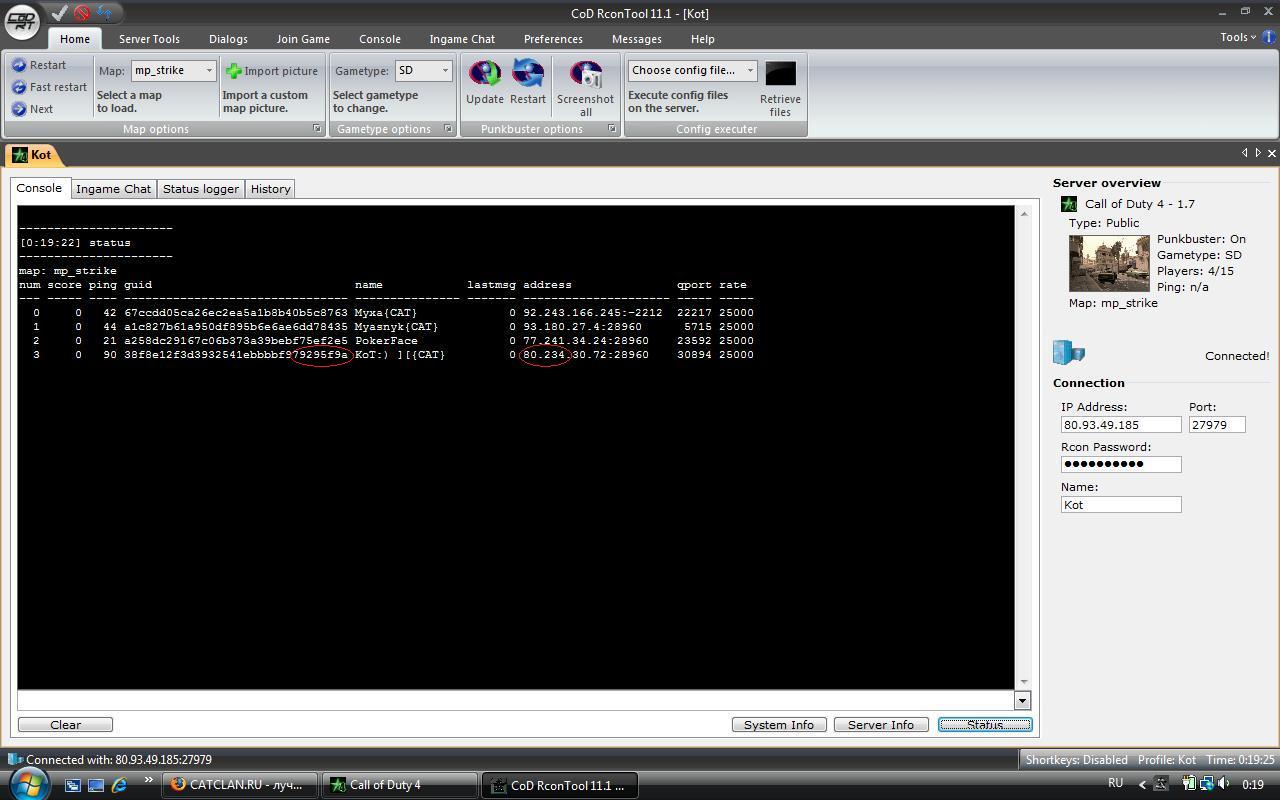Viewport: 1280px width, 800px height.
Task: Click Import picture with green plus
Action: pyautogui.click(x=272, y=71)
